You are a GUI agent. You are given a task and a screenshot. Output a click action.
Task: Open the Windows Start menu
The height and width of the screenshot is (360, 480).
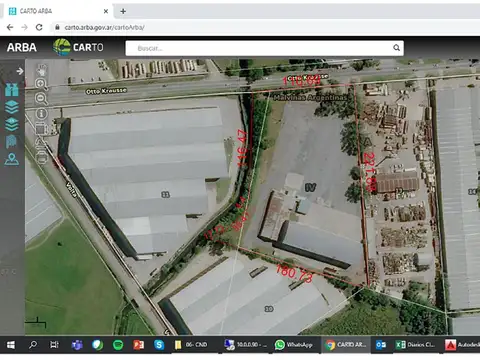click(11, 345)
